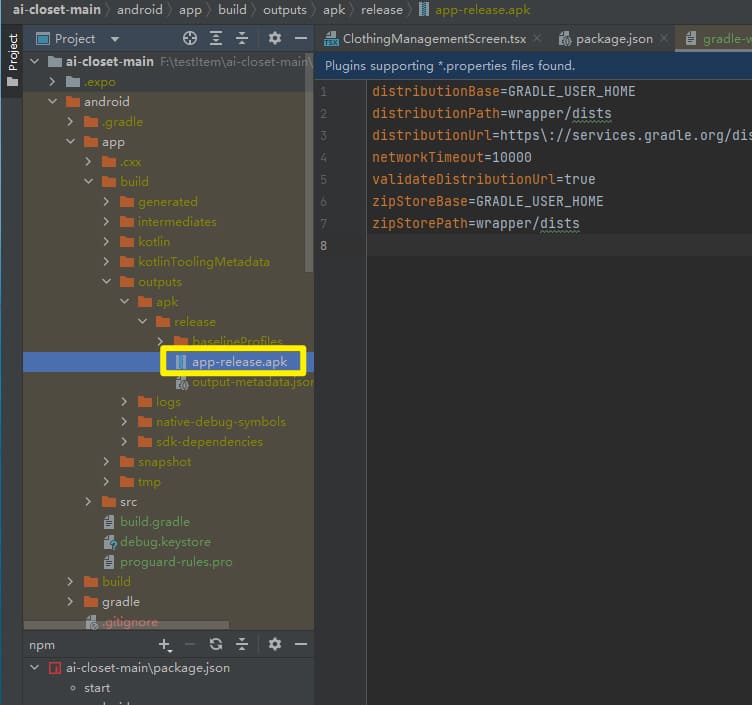Screen dimensions: 752x705
Task: Select build.gradle file in tree
Action: click(154, 522)
